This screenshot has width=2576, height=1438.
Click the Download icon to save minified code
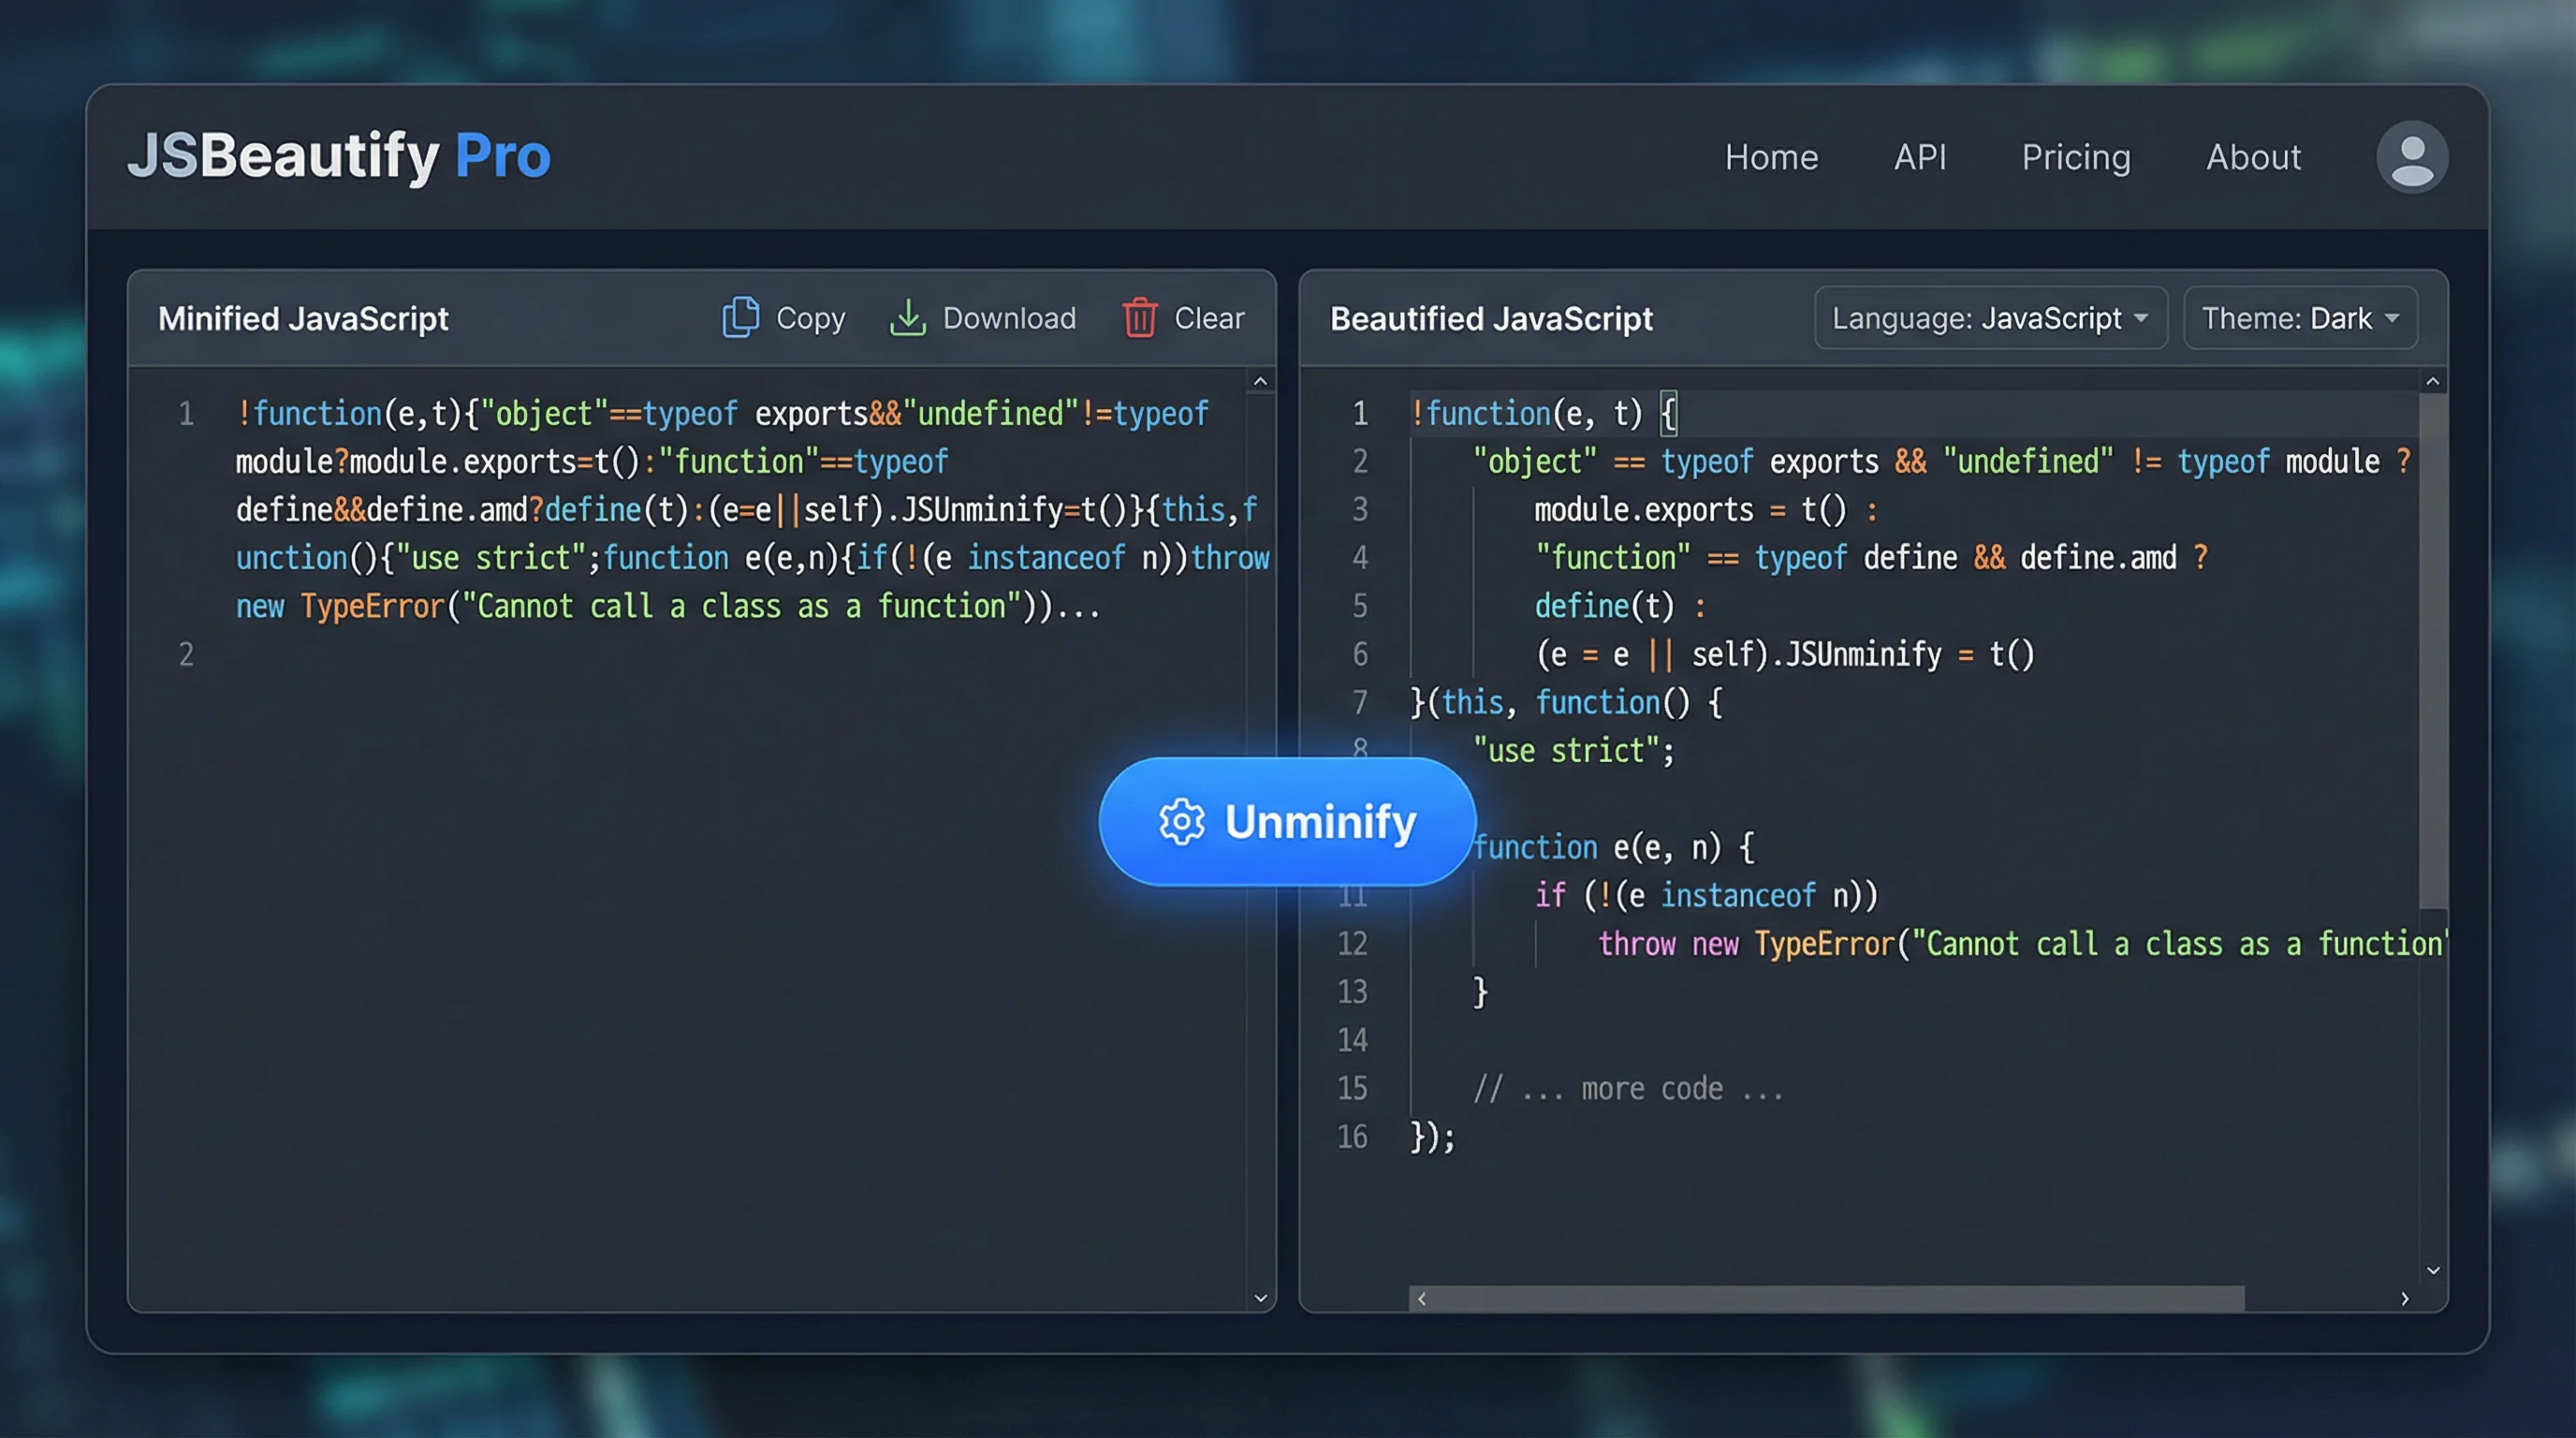point(908,318)
